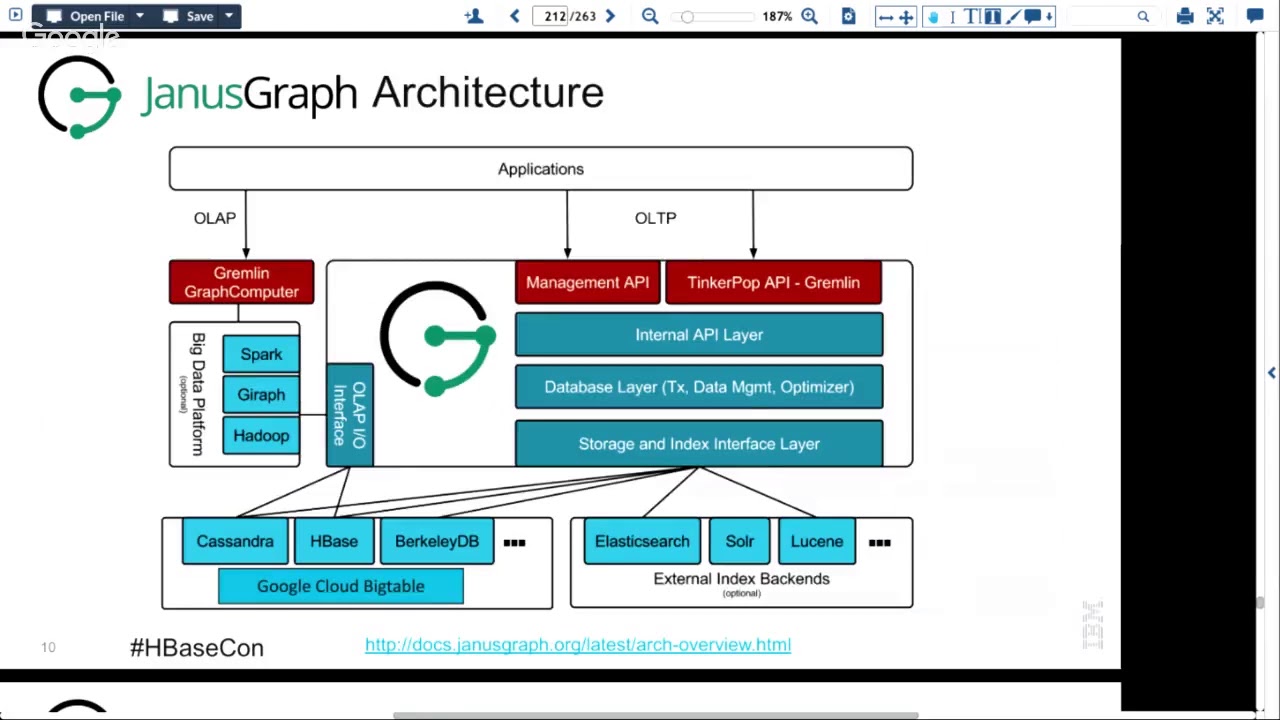
Task: Expand the Save dropdown arrow
Action: coord(229,16)
